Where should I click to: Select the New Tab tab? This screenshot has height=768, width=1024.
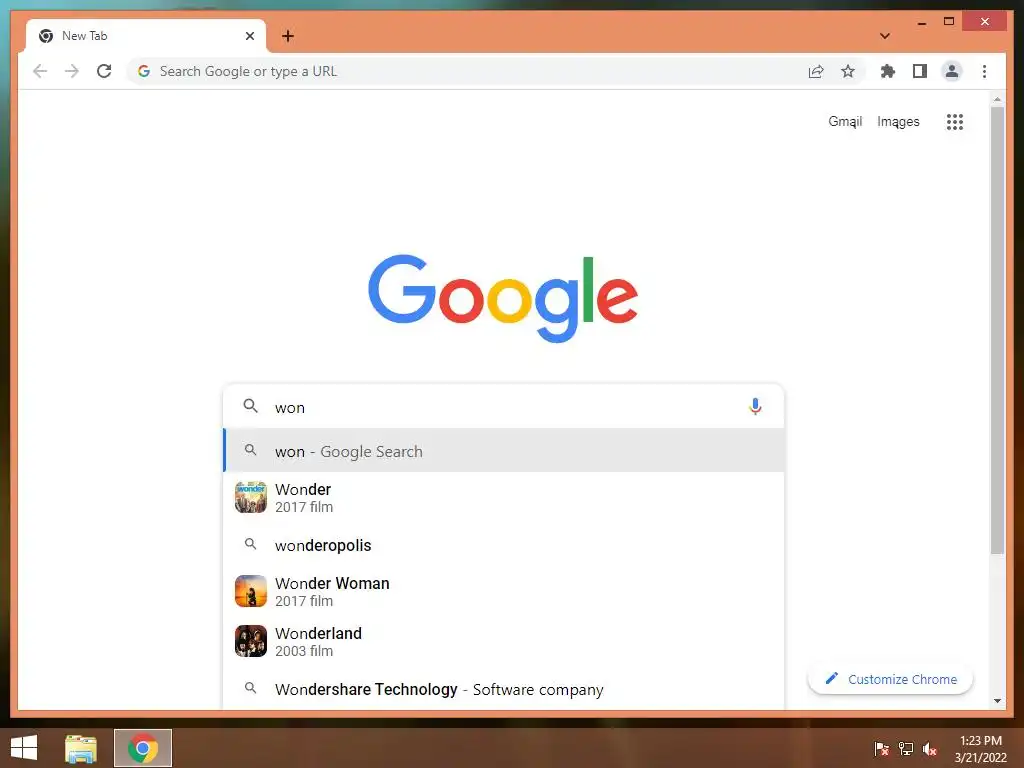click(146, 36)
